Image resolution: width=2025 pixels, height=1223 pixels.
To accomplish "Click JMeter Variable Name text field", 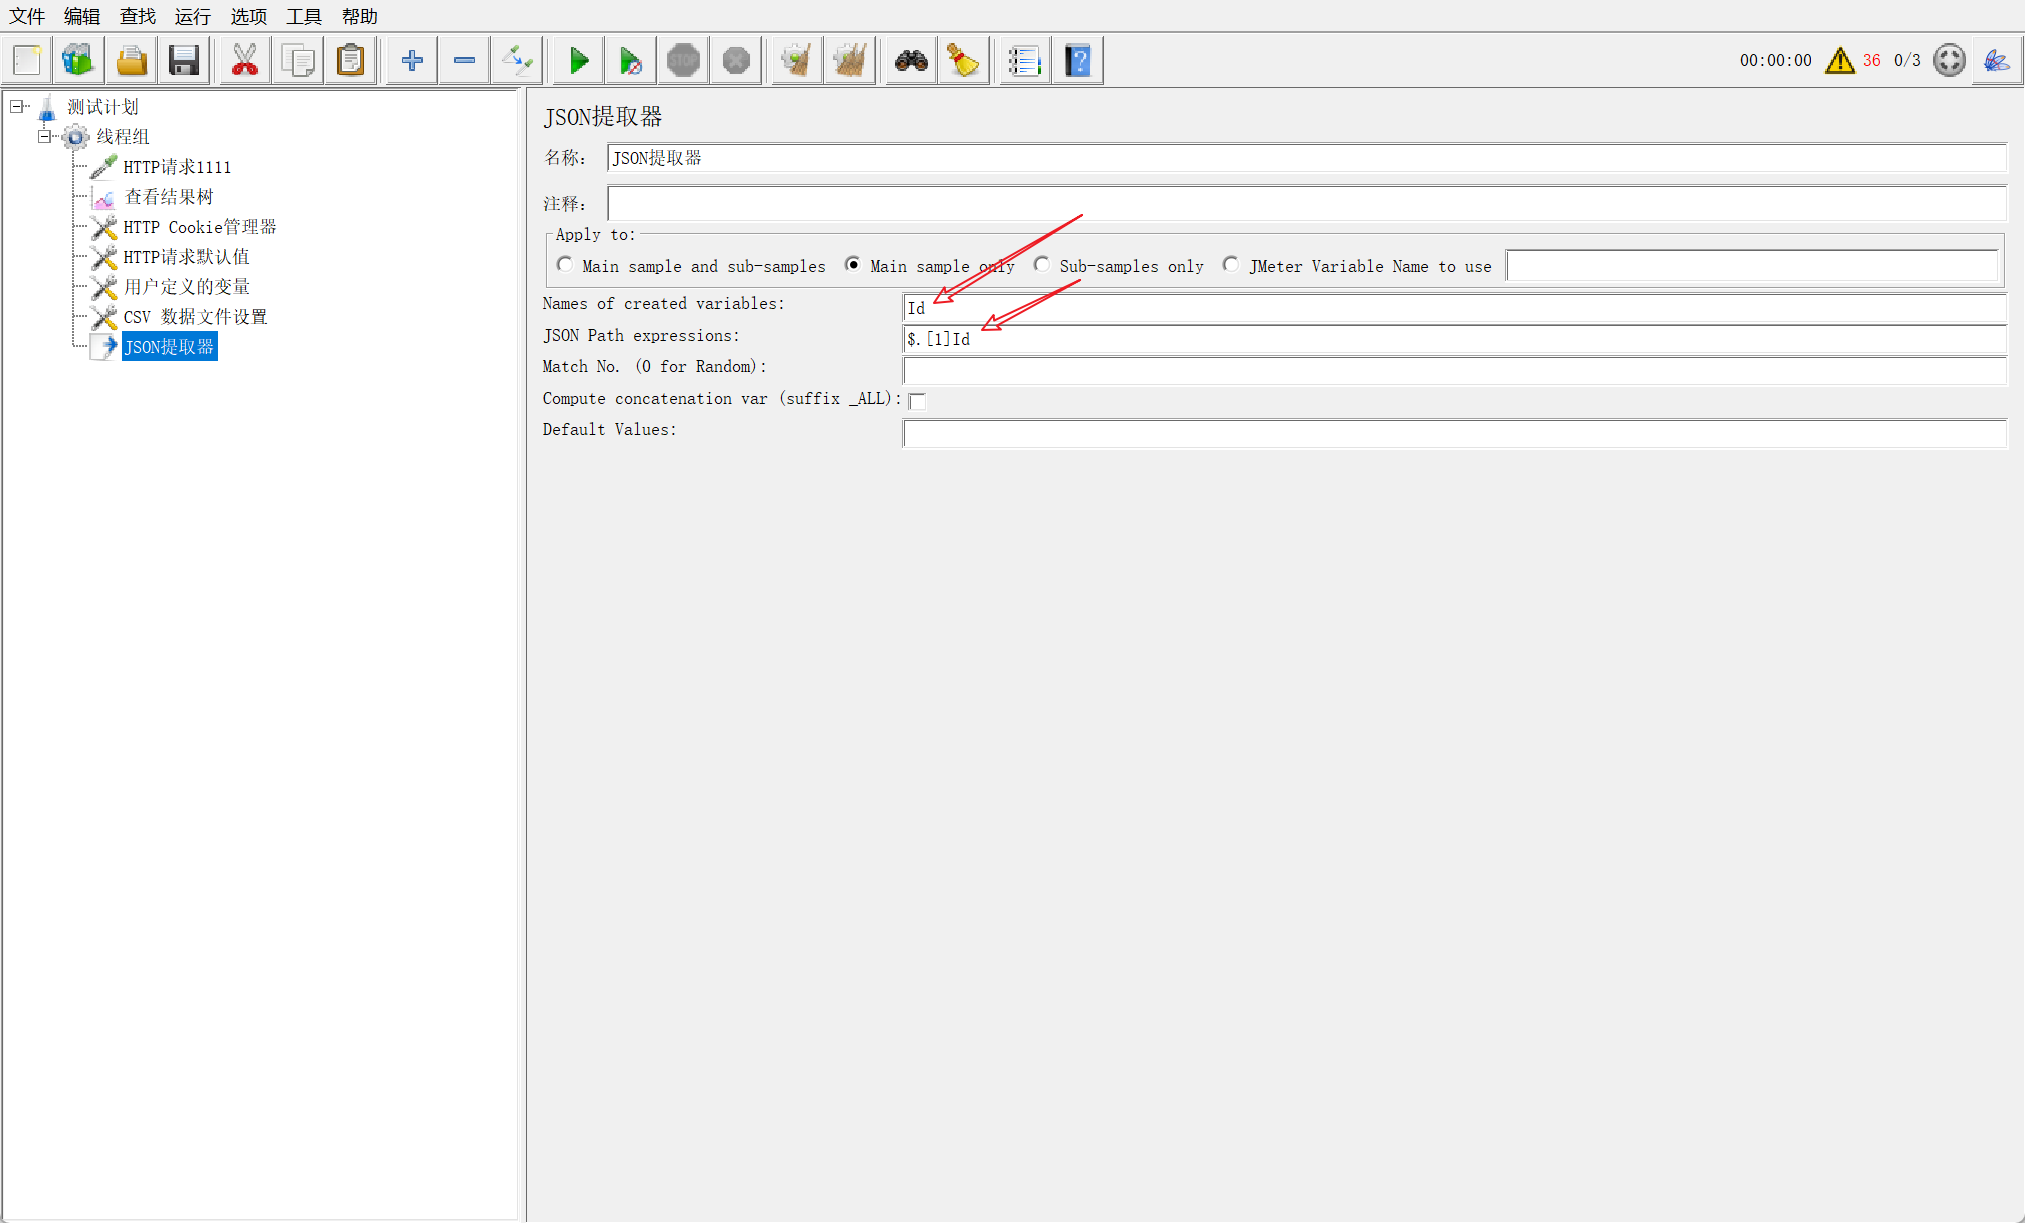I will pos(1752,265).
